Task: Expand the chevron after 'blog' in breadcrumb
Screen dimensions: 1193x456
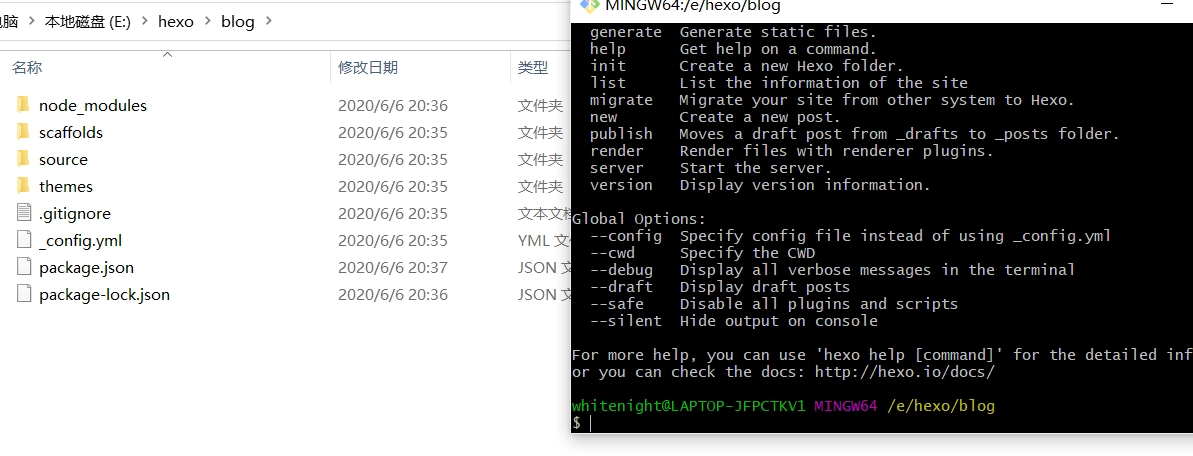Action: pyautogui.click(x=268, y=21)
